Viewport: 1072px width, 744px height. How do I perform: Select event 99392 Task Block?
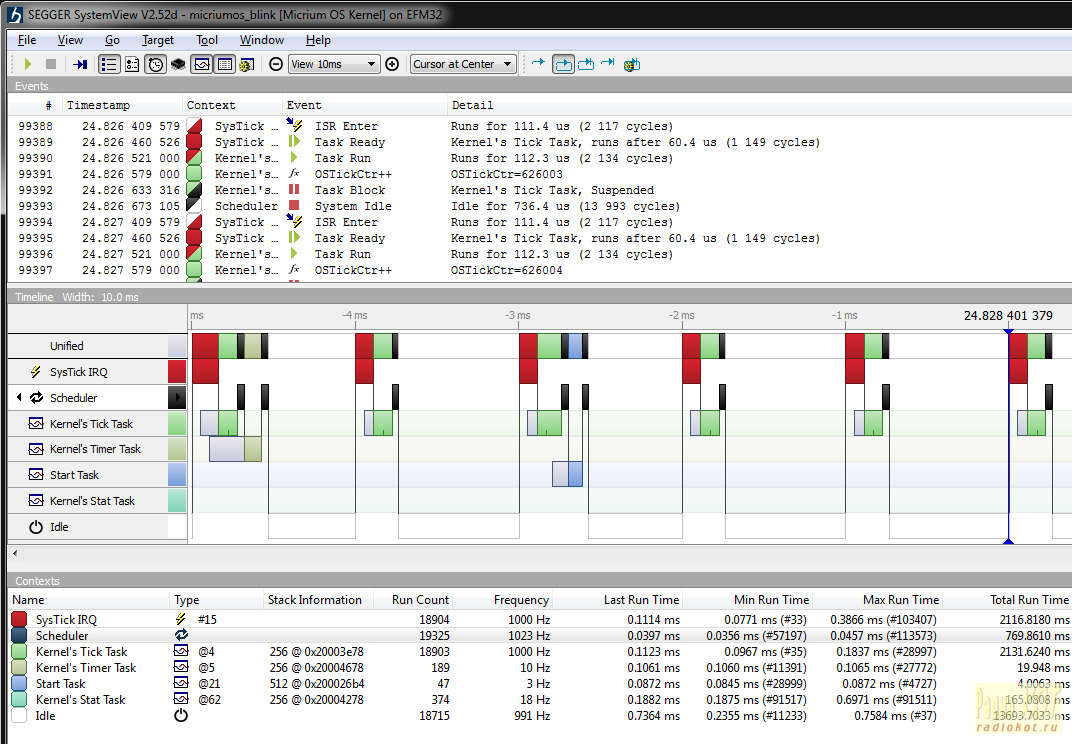[x=539, y=190]
